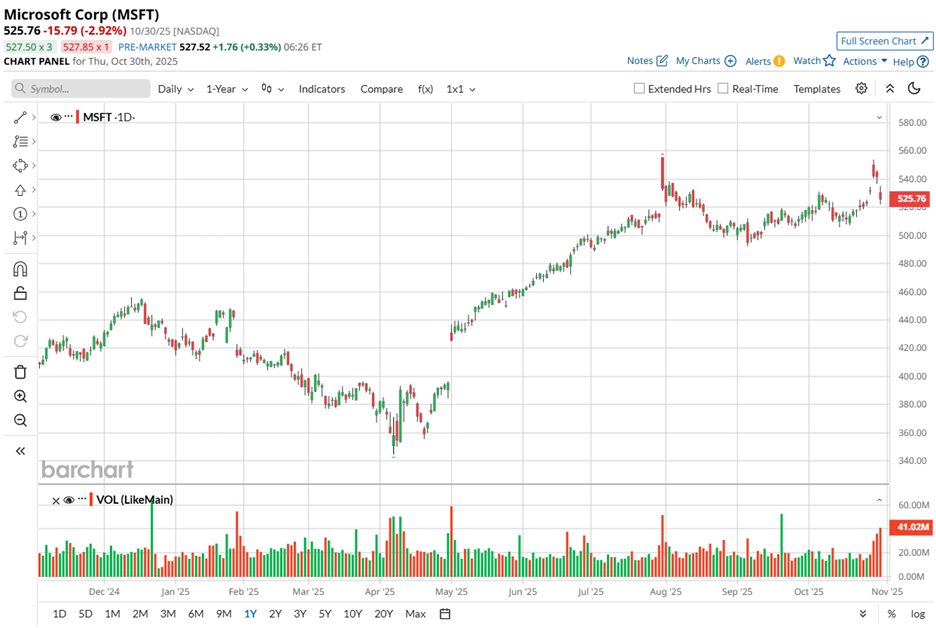
Task: Choose the shapes drawing tool
Action: tap(20, 165)
